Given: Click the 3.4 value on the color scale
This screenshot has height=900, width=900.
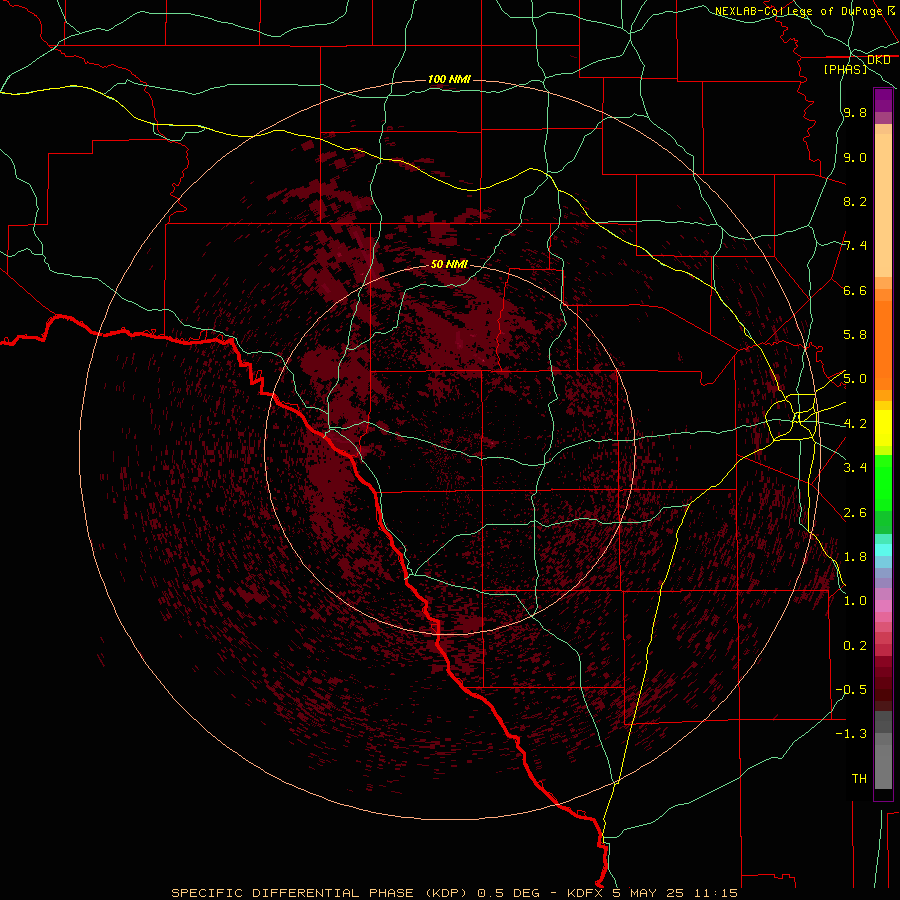Looking at the screenshot, I should pyautogui.click(x=855, y=468).
